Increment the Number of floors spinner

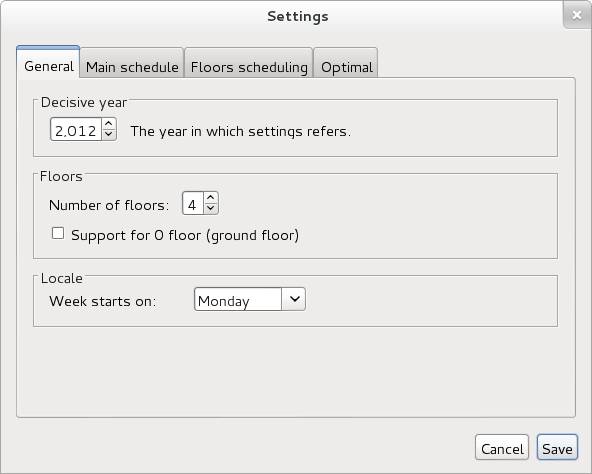click(x=211, y=198)
